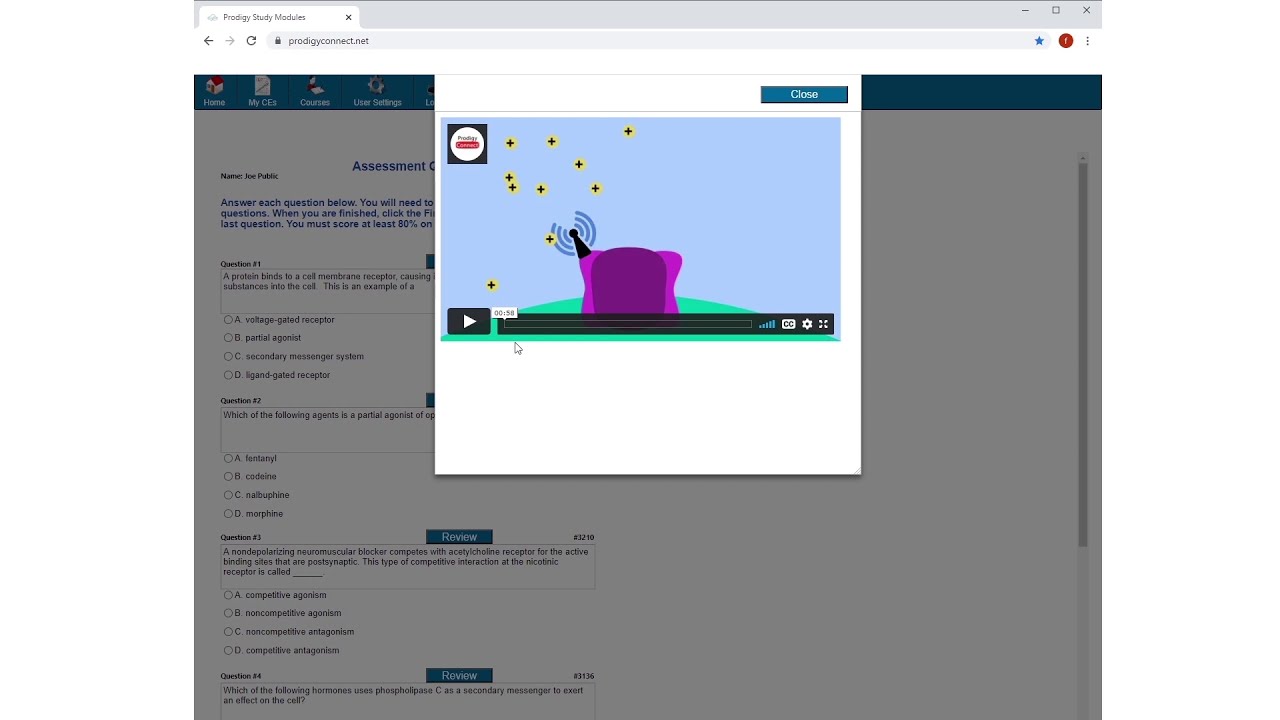This screenshot has width=1280, height=720.
Task: Open the video settings gear
Action: click(x=807, y=324)
